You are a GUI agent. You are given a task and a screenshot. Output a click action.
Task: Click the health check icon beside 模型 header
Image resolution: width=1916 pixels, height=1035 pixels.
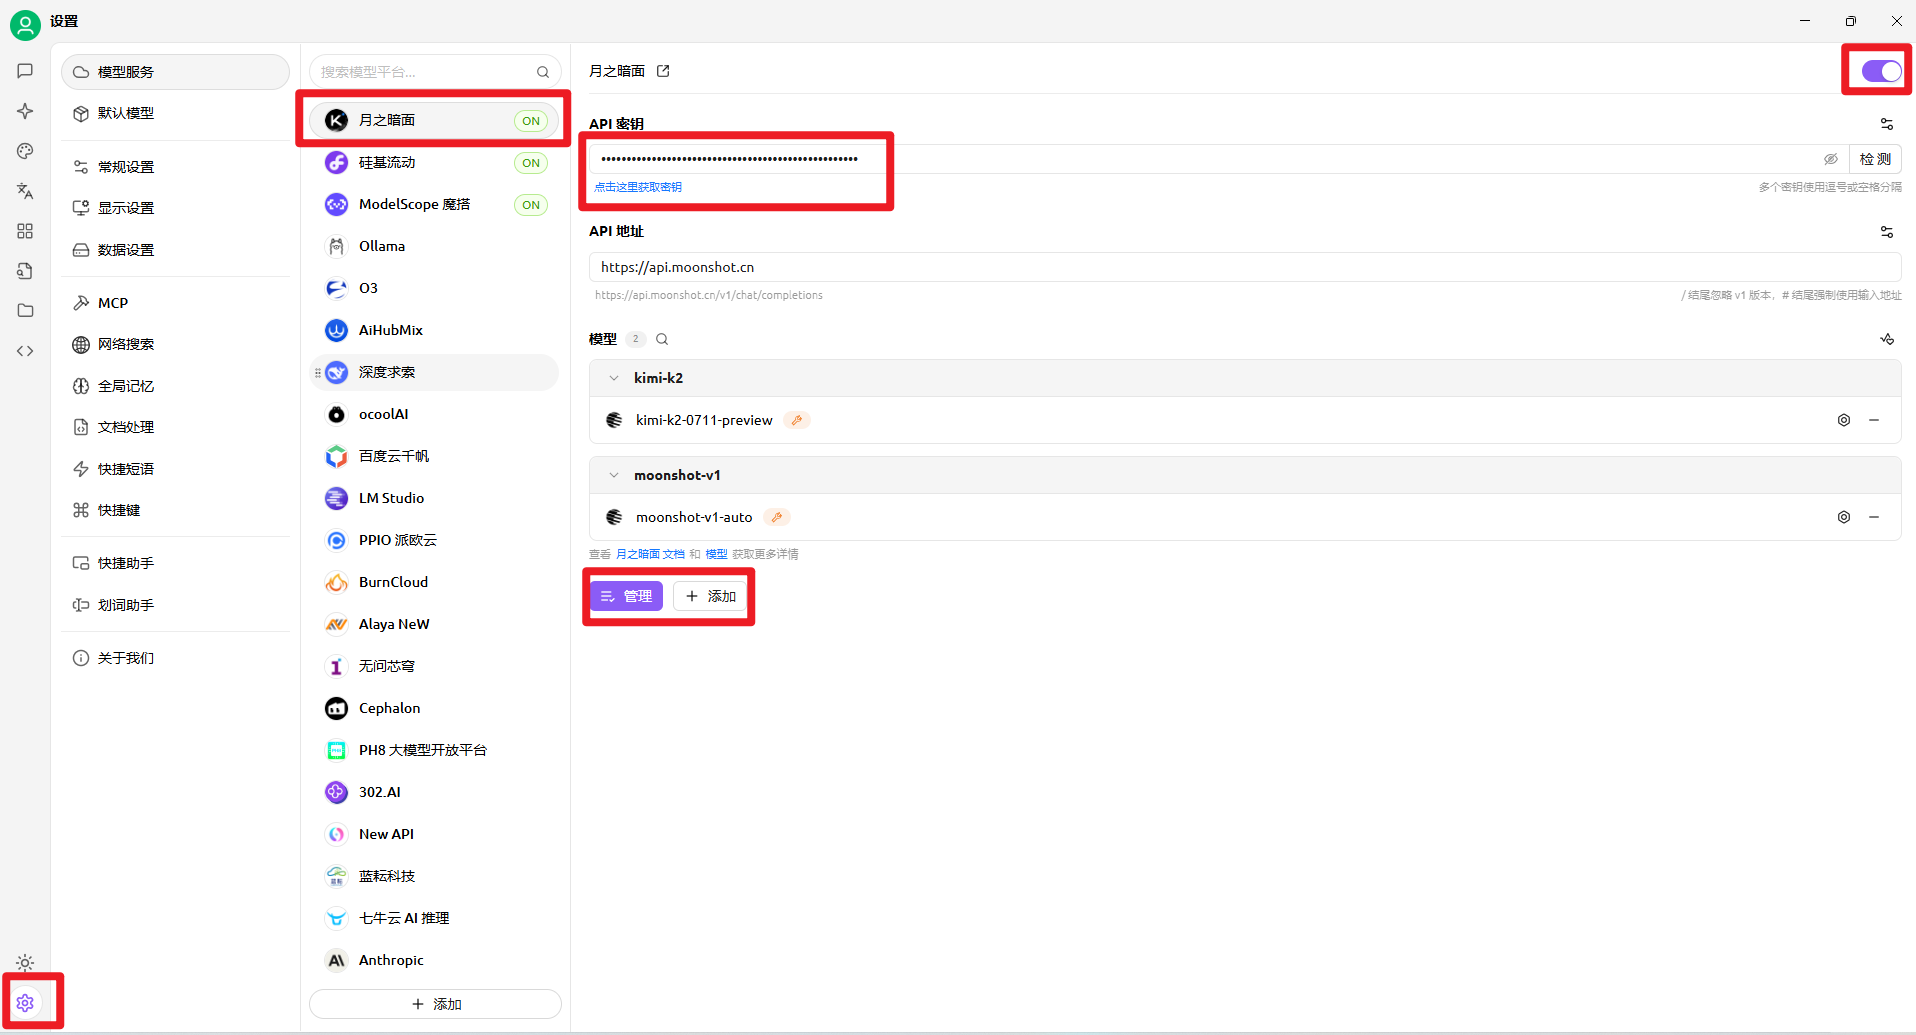pyautogui.click(x=1887, y=339)
